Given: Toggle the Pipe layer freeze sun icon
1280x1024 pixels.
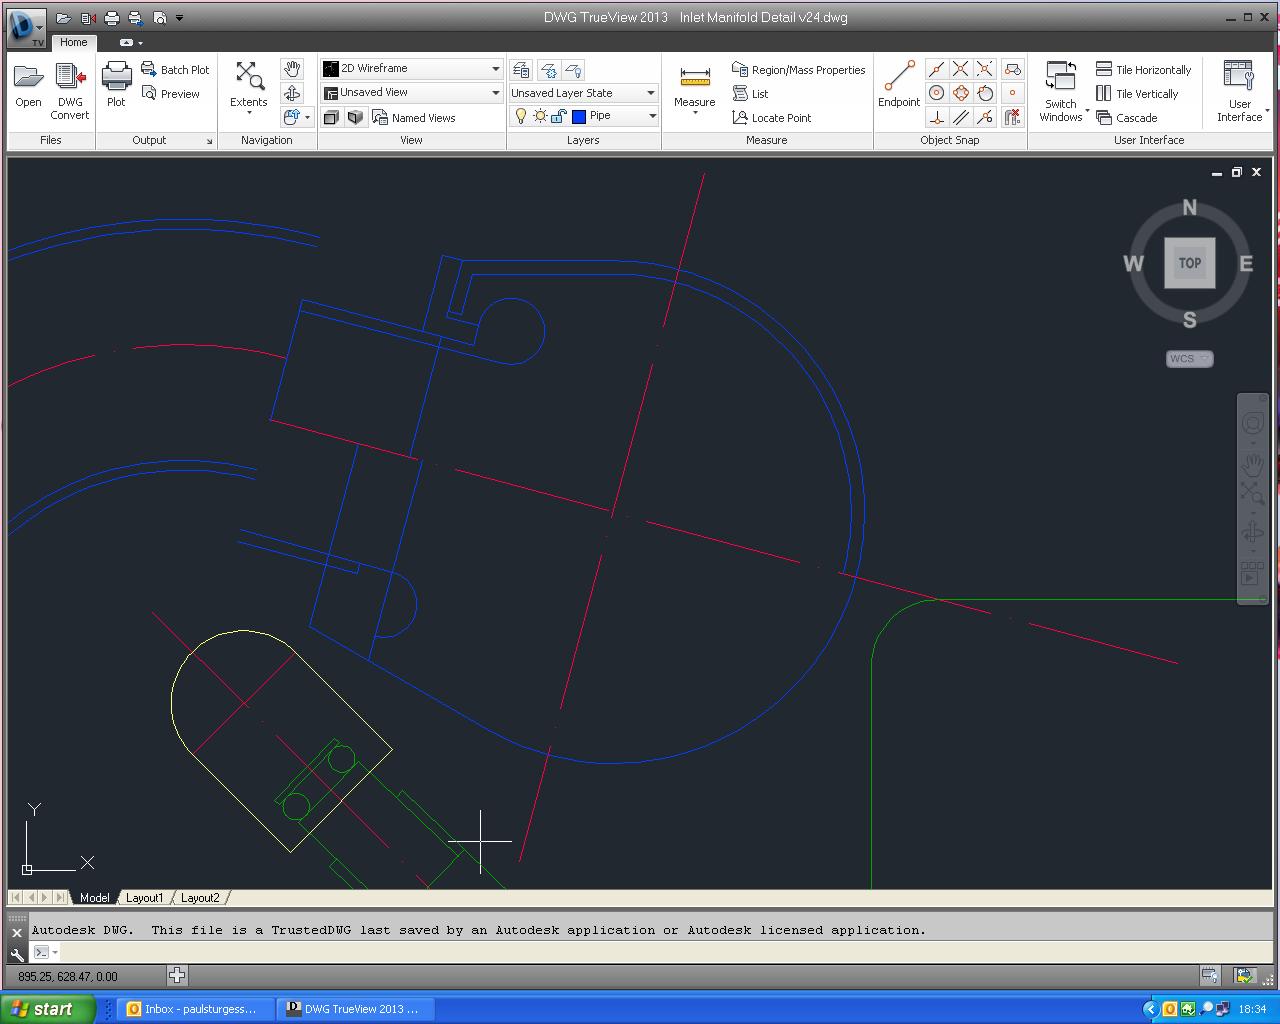Looking at the screenshot, I should click(x=540, y=116).
